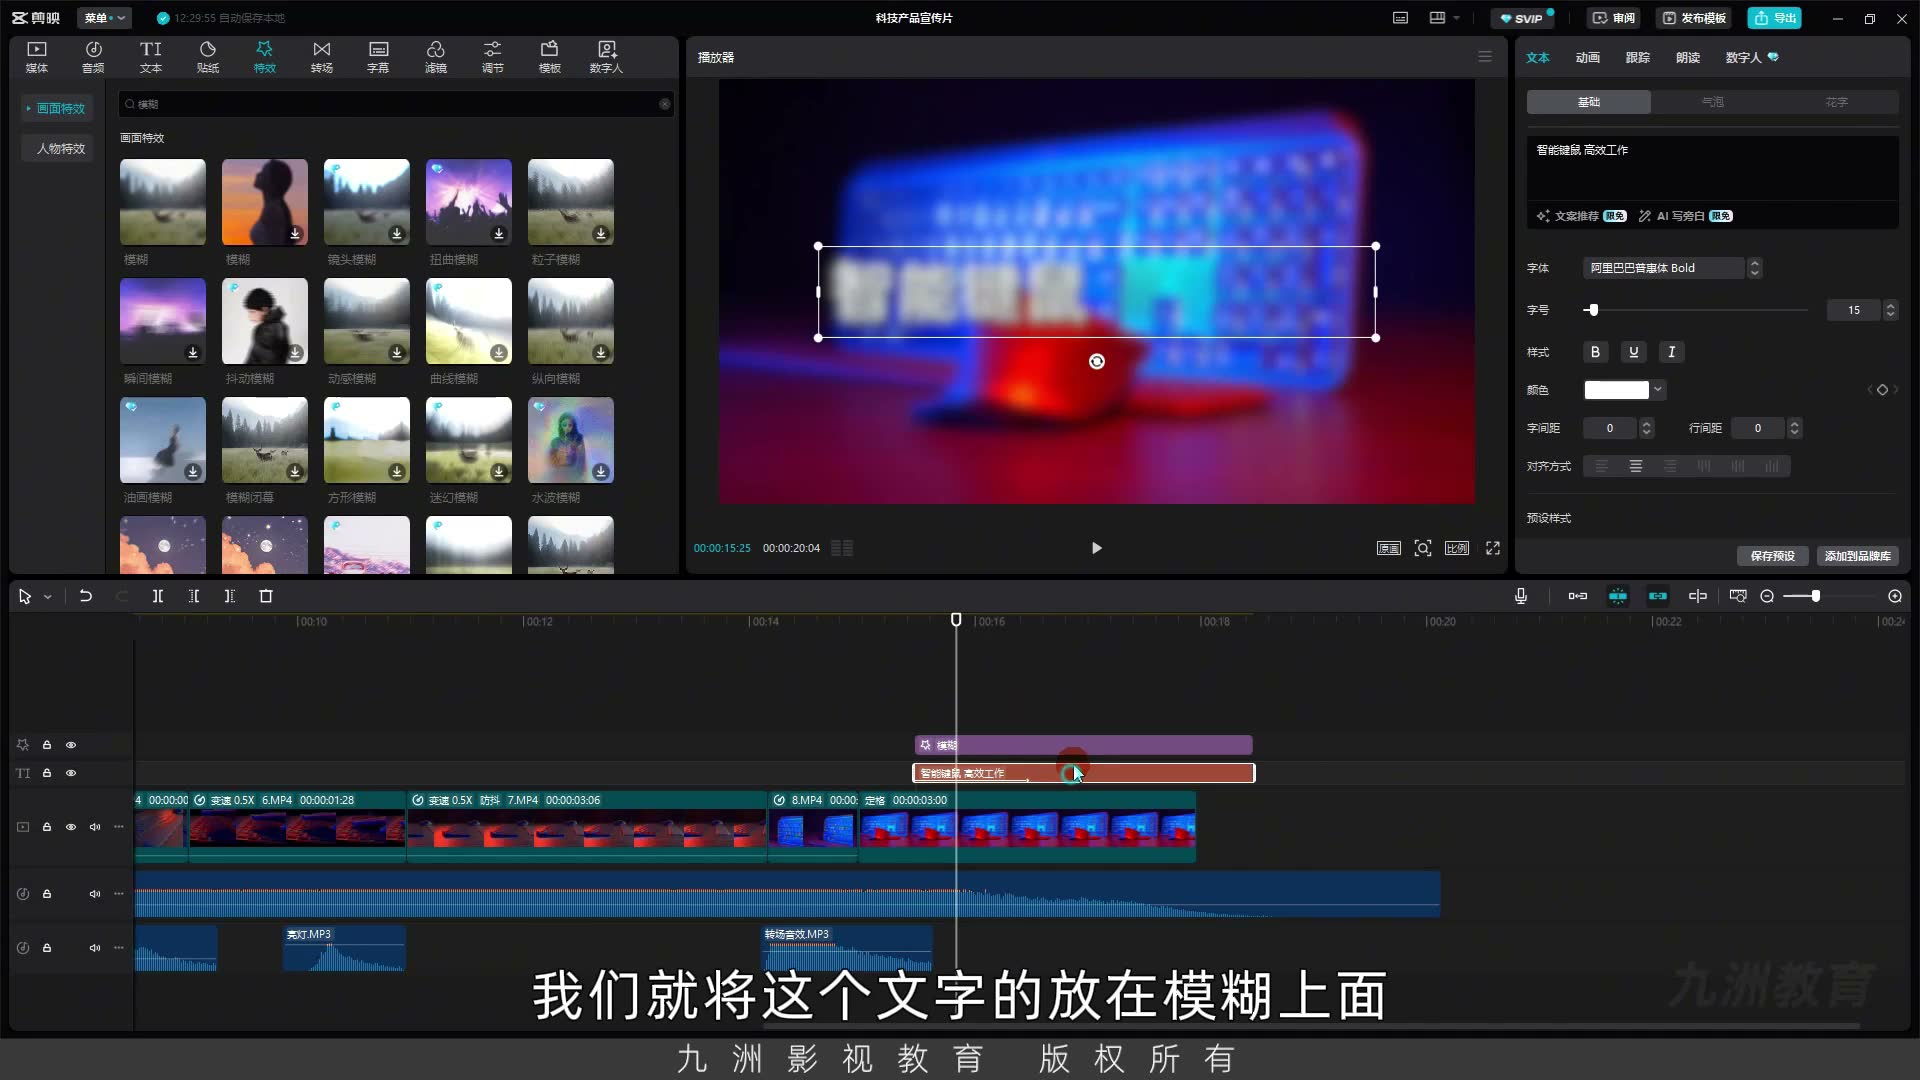Switch to the 动画 animation tab
This screenshot has height=1080, width=1920.
click(1588, 58)
